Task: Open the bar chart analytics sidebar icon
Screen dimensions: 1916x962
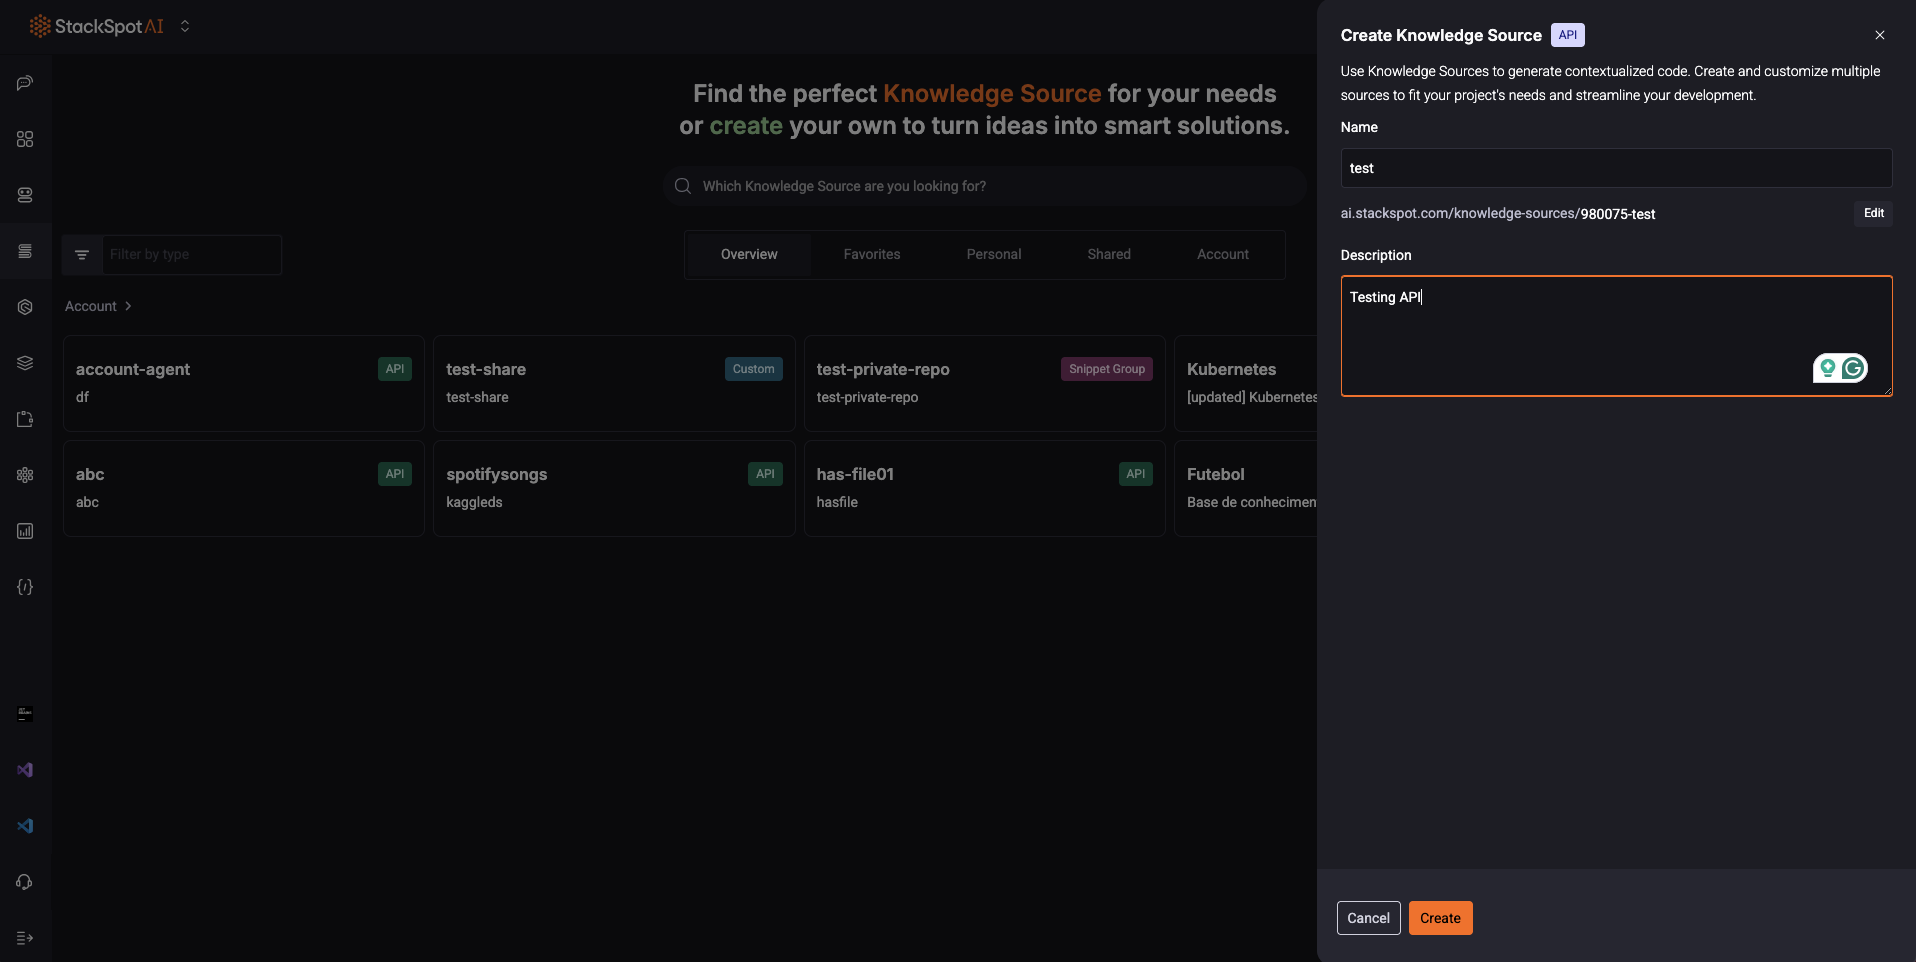Action: (24, 531)
